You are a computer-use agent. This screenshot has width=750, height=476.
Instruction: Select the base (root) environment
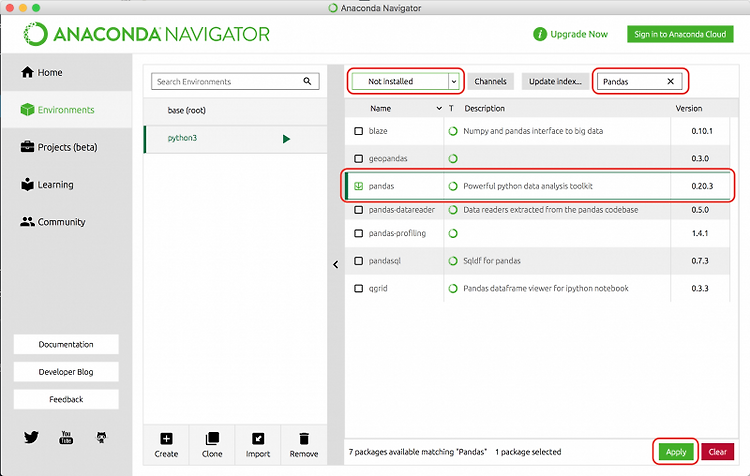click(235, 111)
